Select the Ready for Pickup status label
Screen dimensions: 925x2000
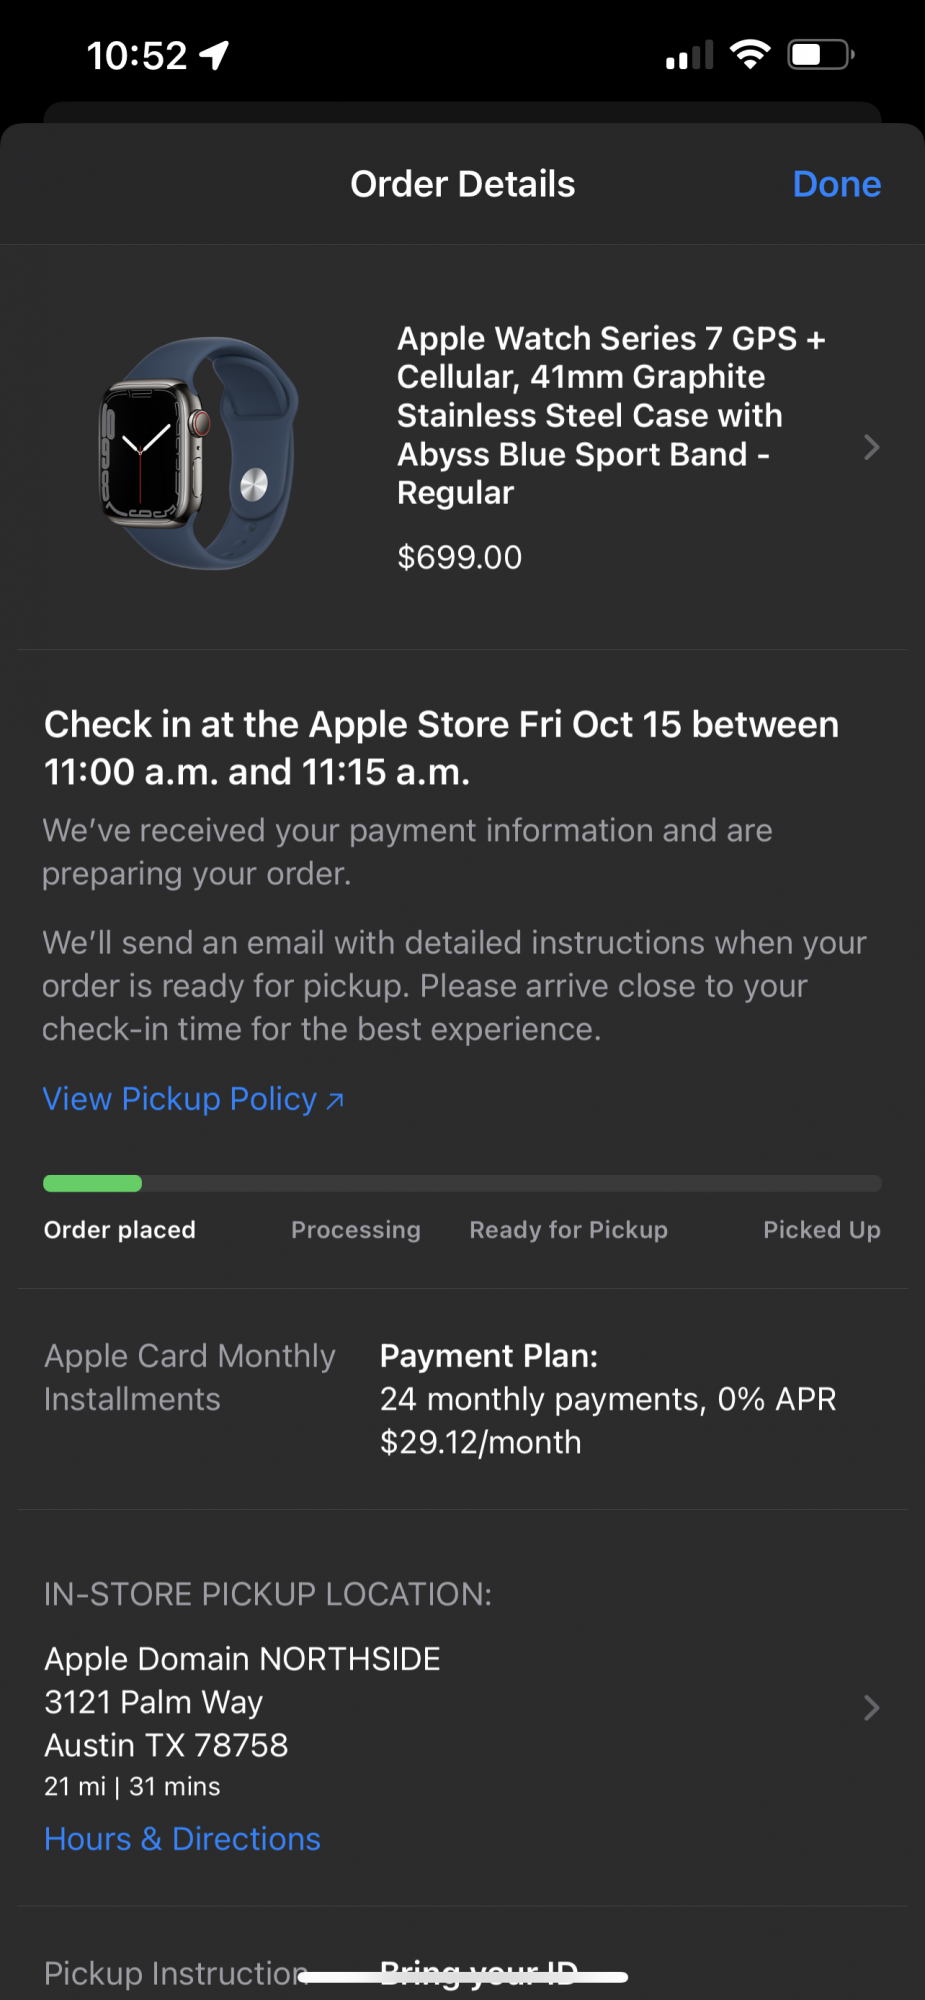point(569,1230)
